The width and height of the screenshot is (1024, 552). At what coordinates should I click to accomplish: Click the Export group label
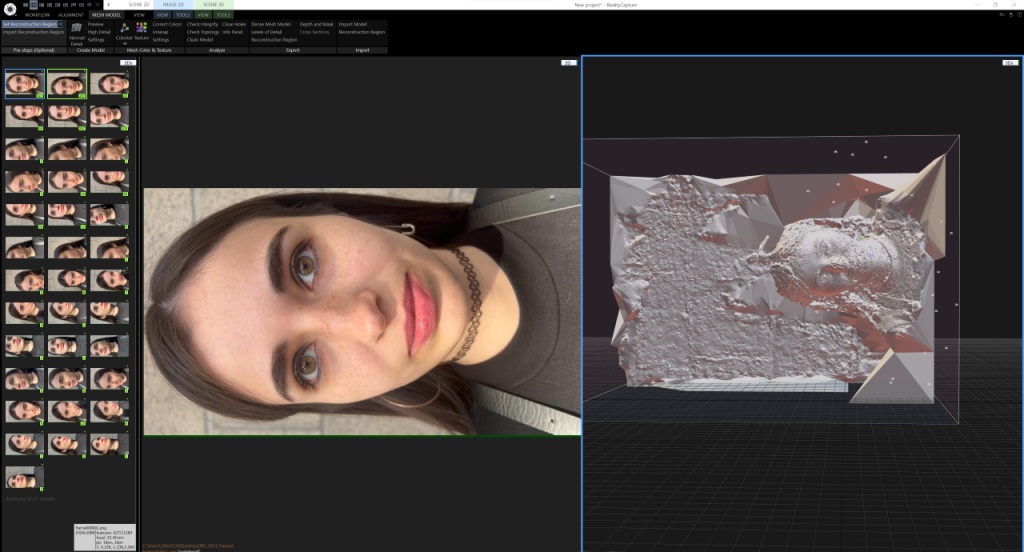pyautogui.click(x=293, y=50)
